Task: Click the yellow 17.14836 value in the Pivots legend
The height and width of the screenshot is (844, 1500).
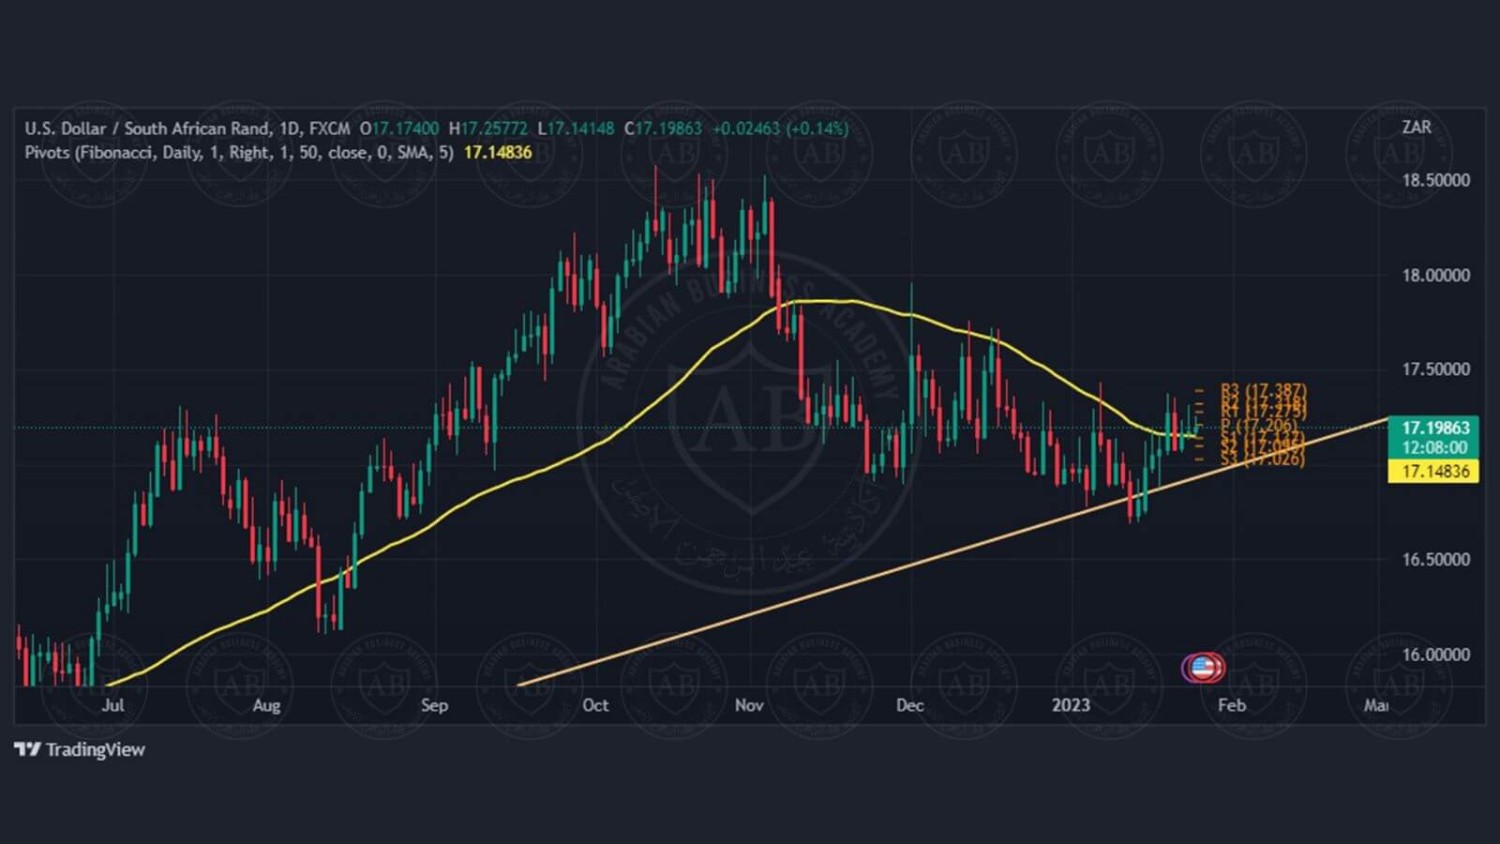Action: (x=498, y=152)
